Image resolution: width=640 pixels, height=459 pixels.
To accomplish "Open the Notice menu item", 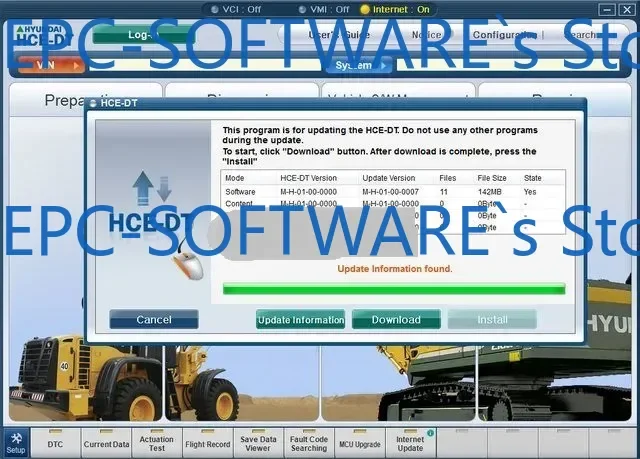I will (427, 35).
